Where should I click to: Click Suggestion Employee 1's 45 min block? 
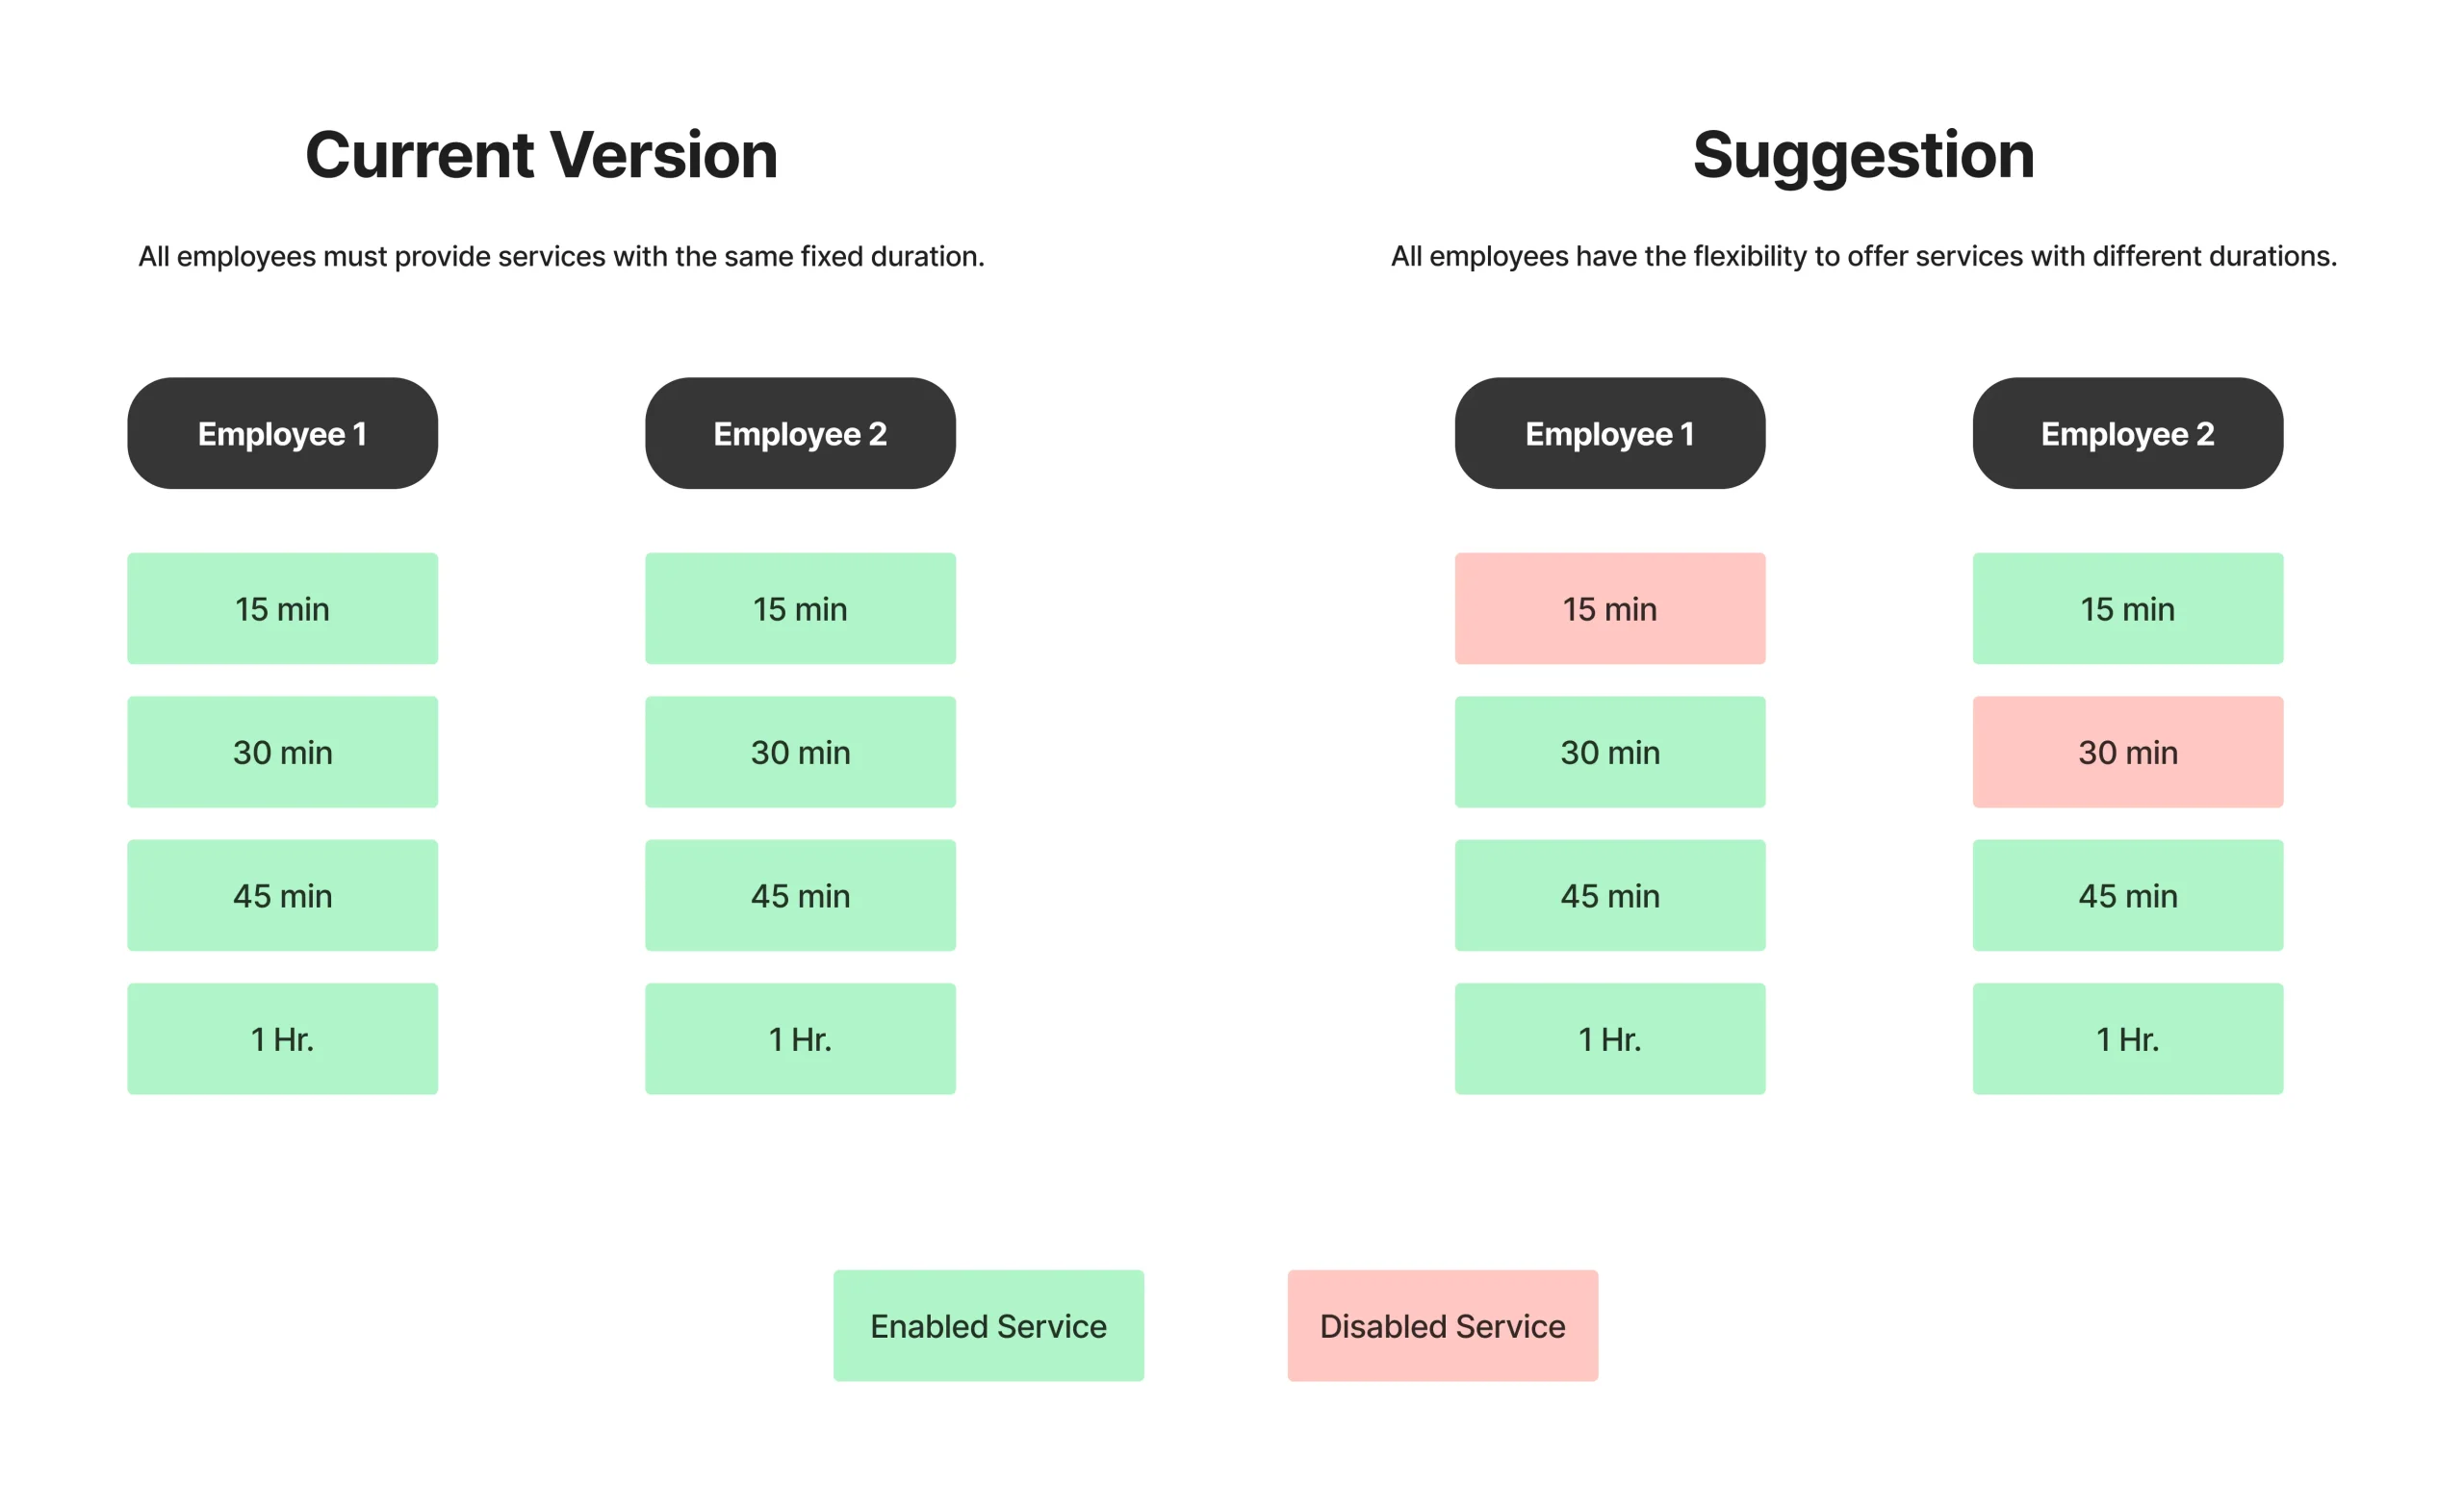(1609, 895)
